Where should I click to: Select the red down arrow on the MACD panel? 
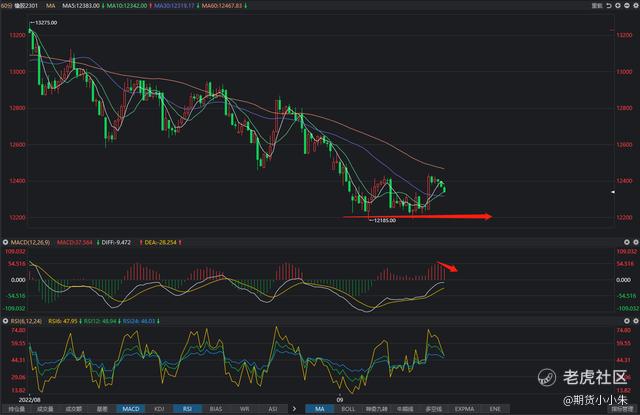pos(453,266)
